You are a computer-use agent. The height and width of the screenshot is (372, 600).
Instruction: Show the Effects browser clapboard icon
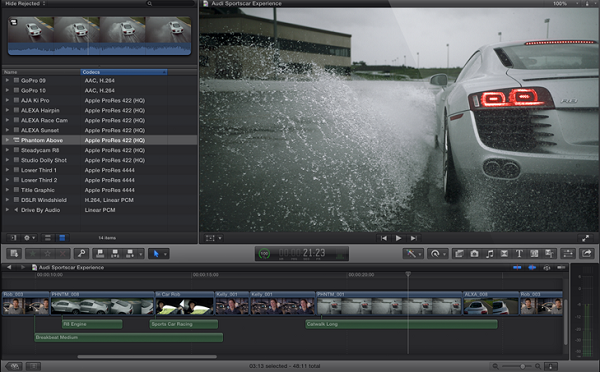(459, 253)
